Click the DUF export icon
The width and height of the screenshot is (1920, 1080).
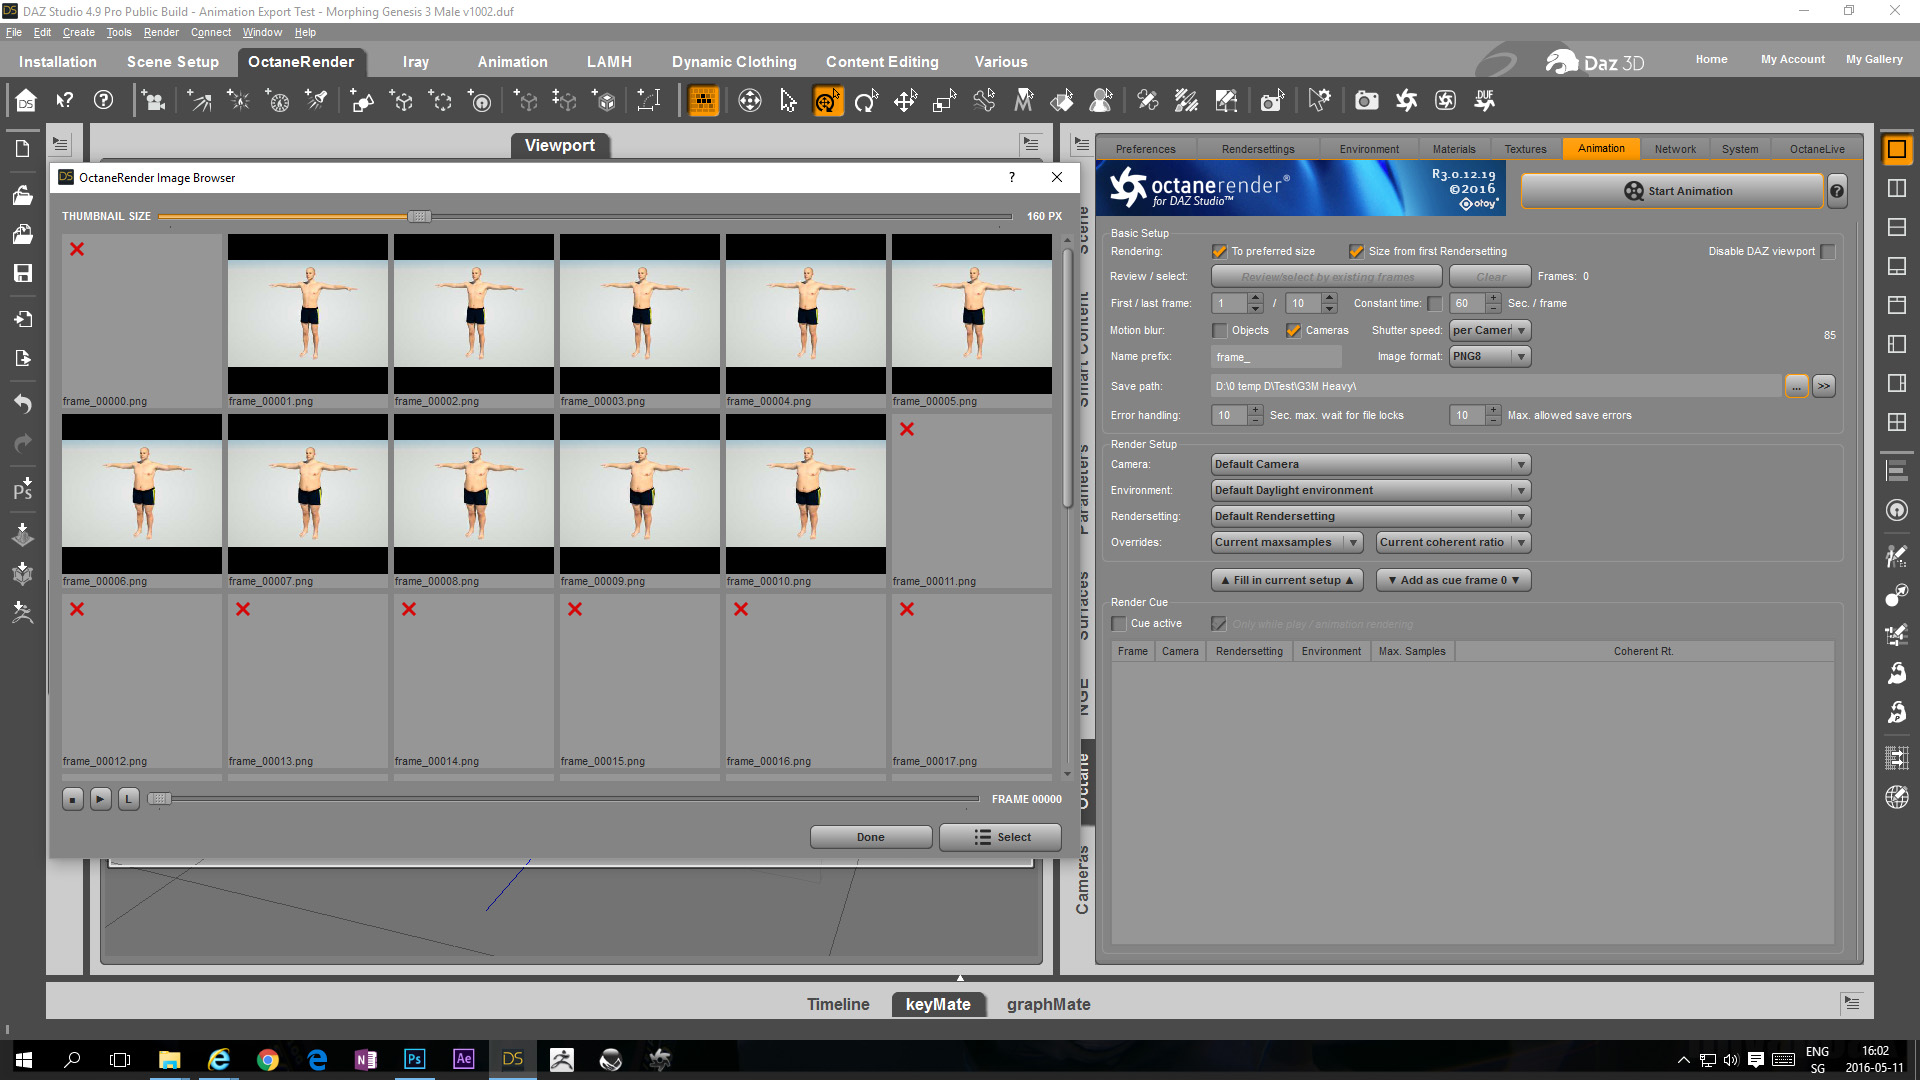click(x=1484, y=101)
